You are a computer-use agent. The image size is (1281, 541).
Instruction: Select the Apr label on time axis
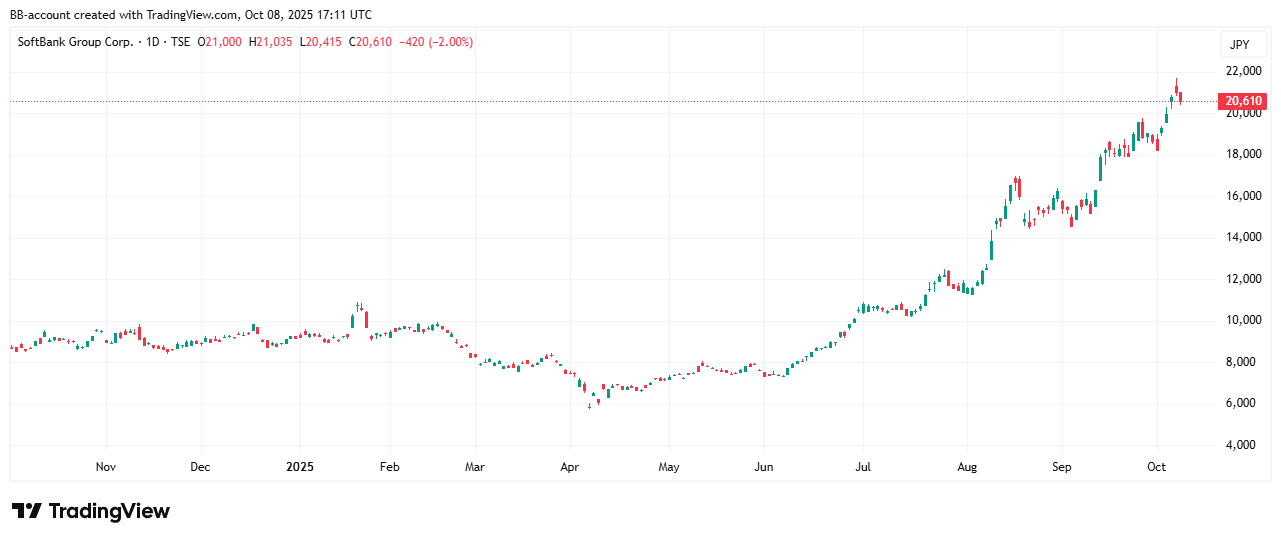point(570,467)
